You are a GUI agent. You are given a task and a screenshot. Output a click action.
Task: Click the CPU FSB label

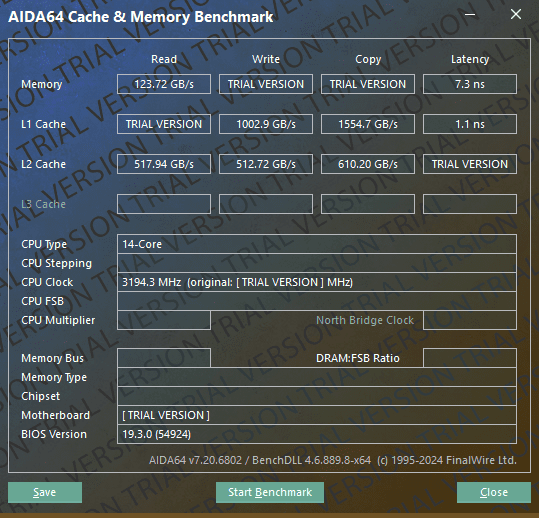[43, 301]
